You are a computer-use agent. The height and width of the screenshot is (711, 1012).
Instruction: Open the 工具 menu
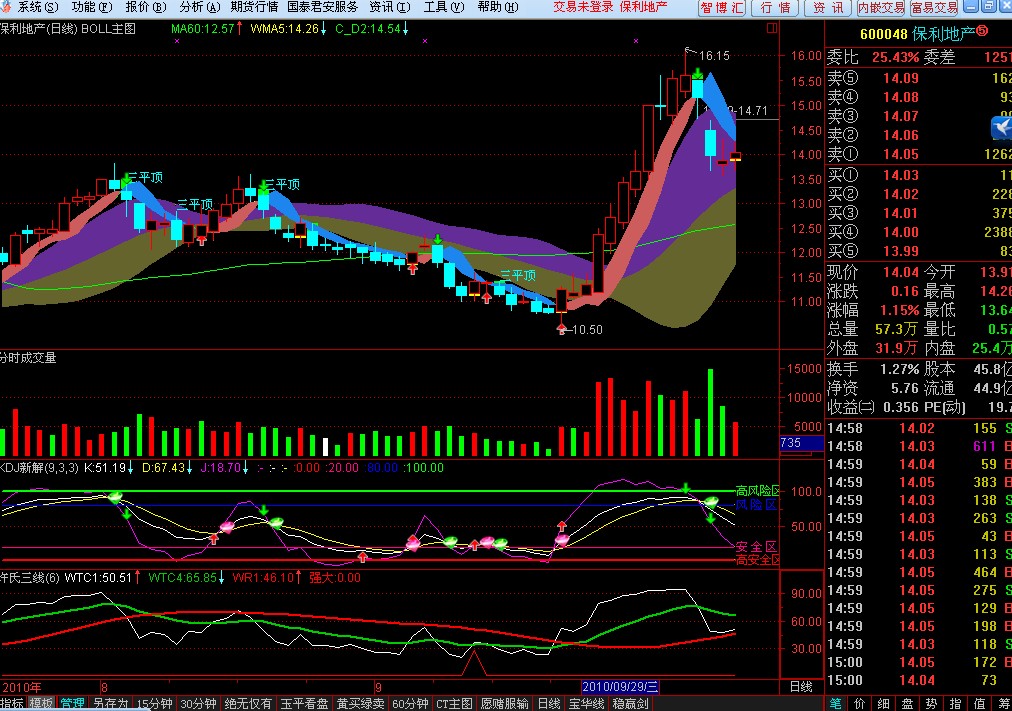[444, 7]
